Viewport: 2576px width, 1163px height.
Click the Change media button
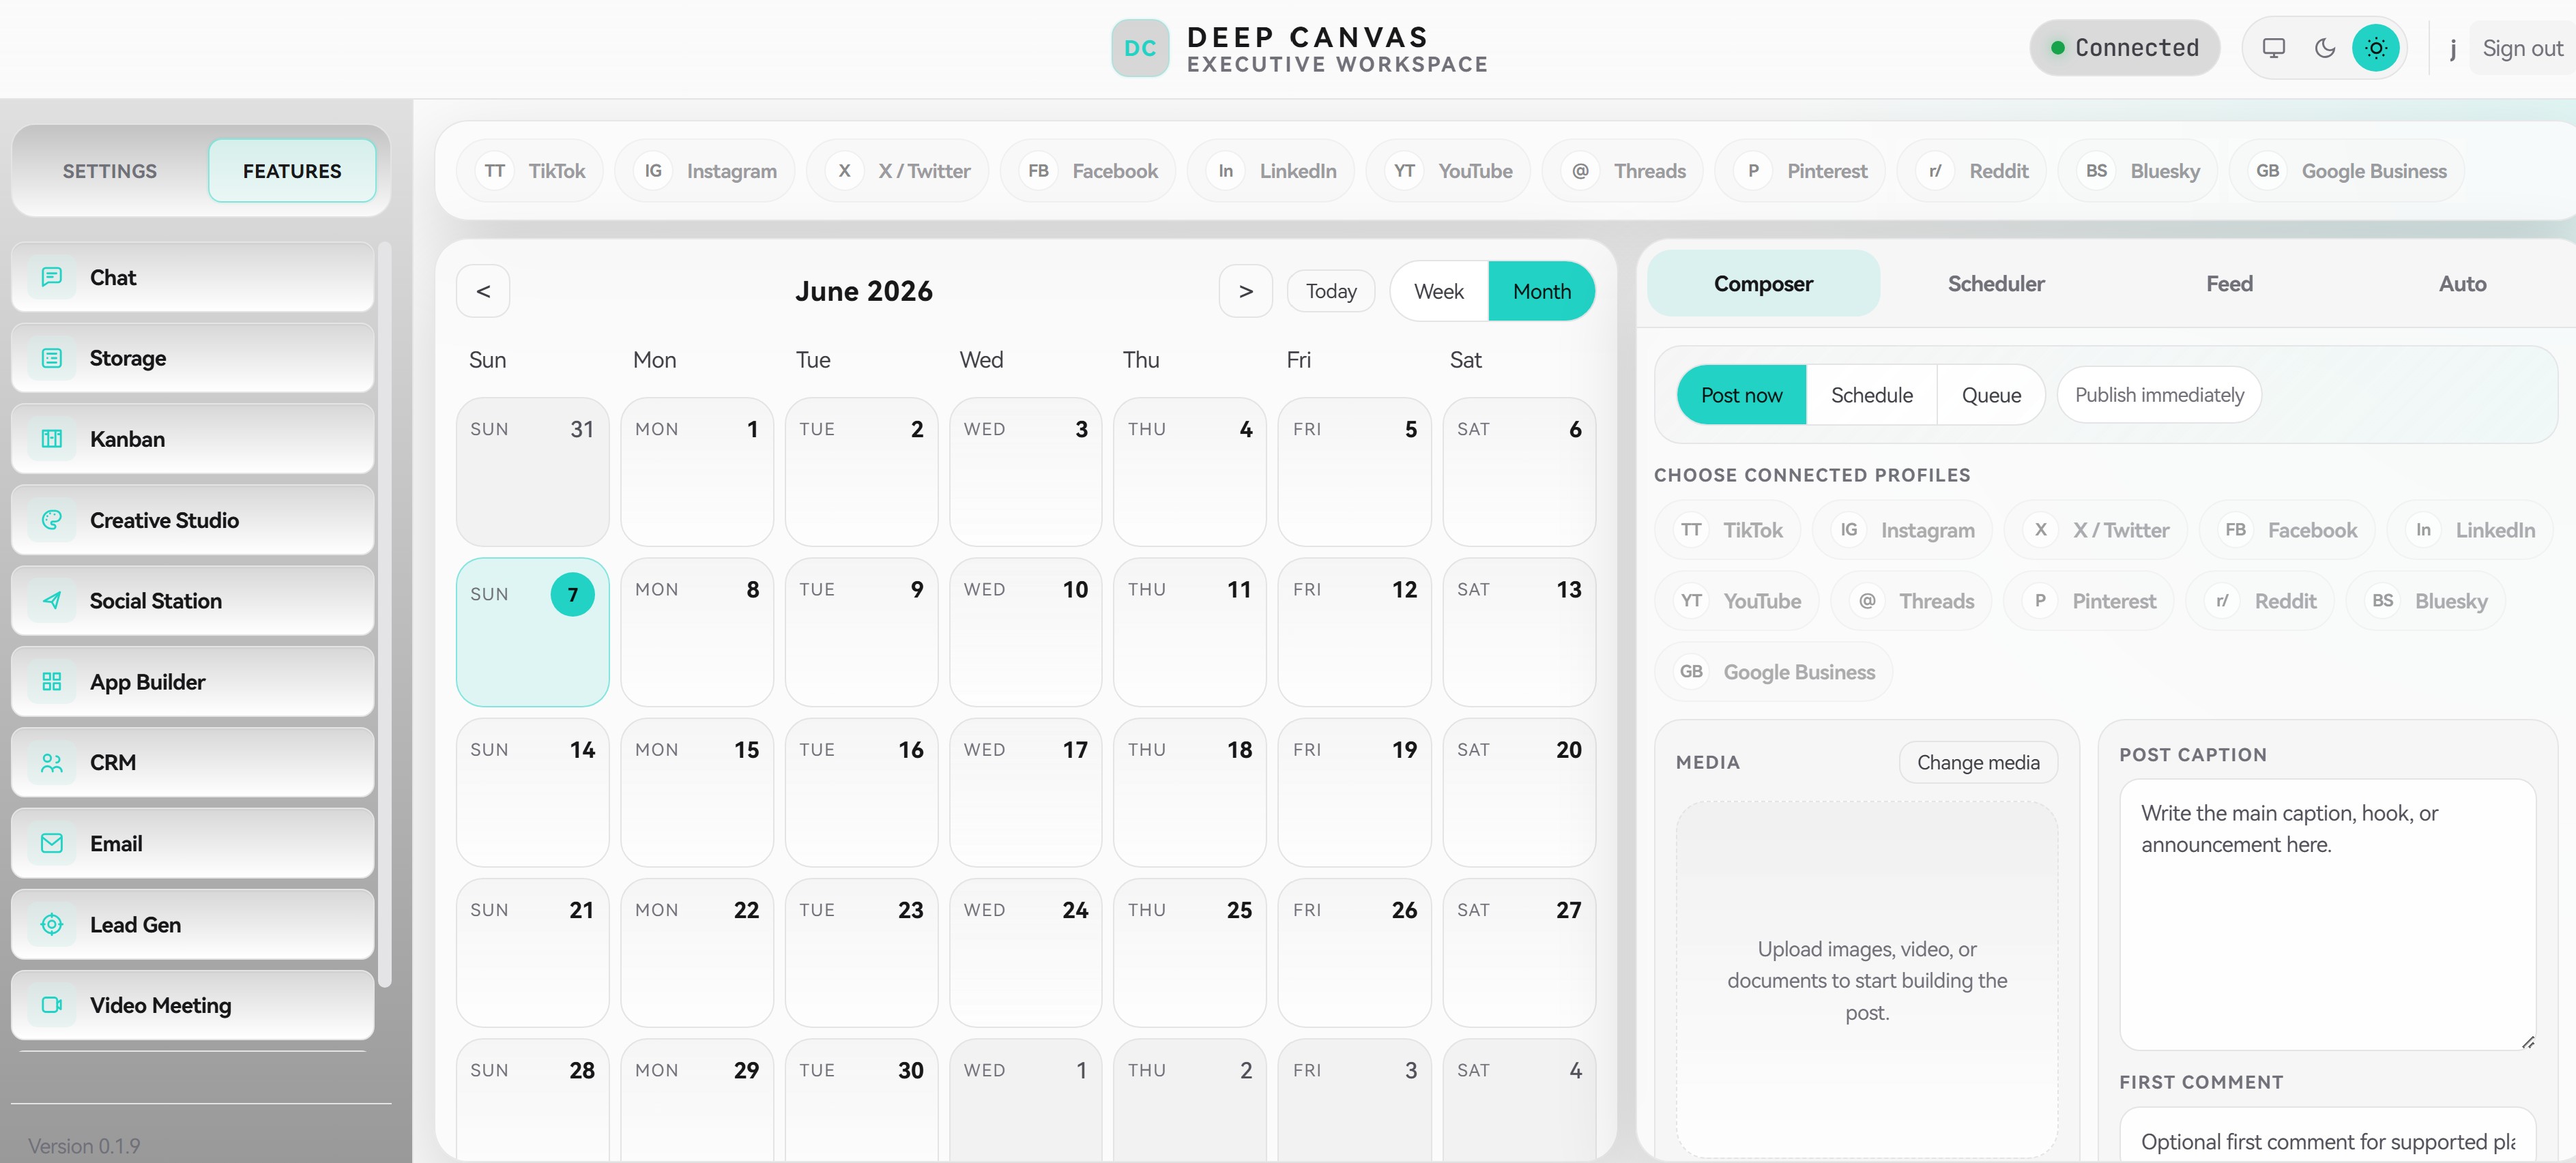(x=1978, y=763)
